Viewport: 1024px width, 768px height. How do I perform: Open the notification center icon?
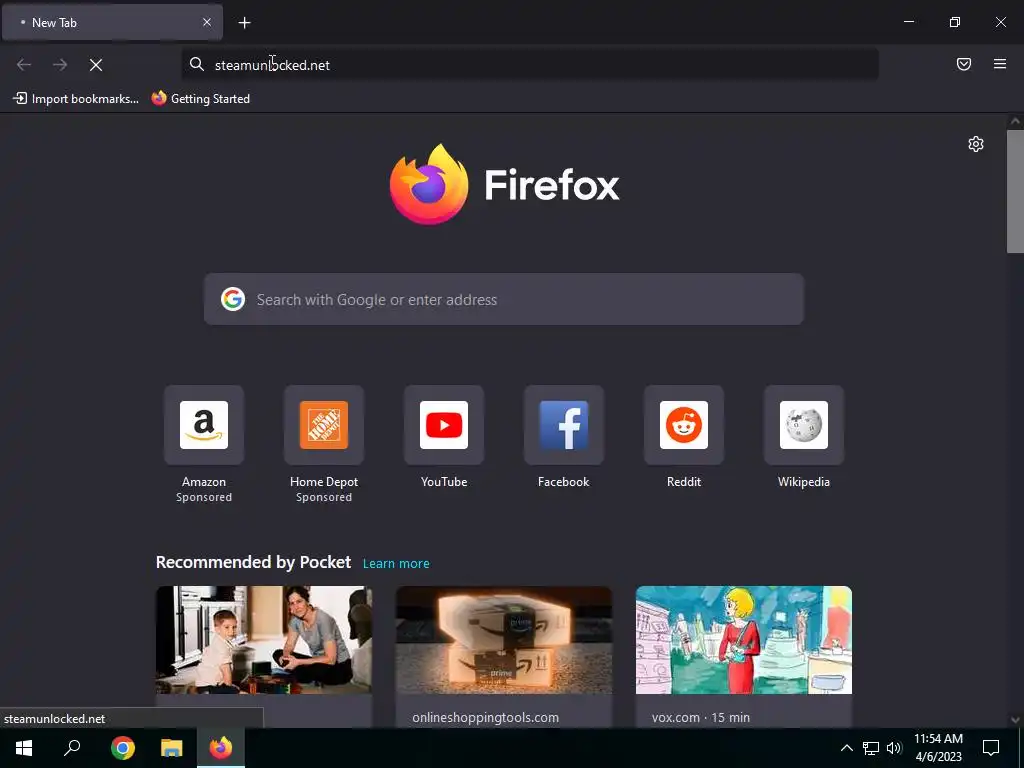click(x=991, y=748)
